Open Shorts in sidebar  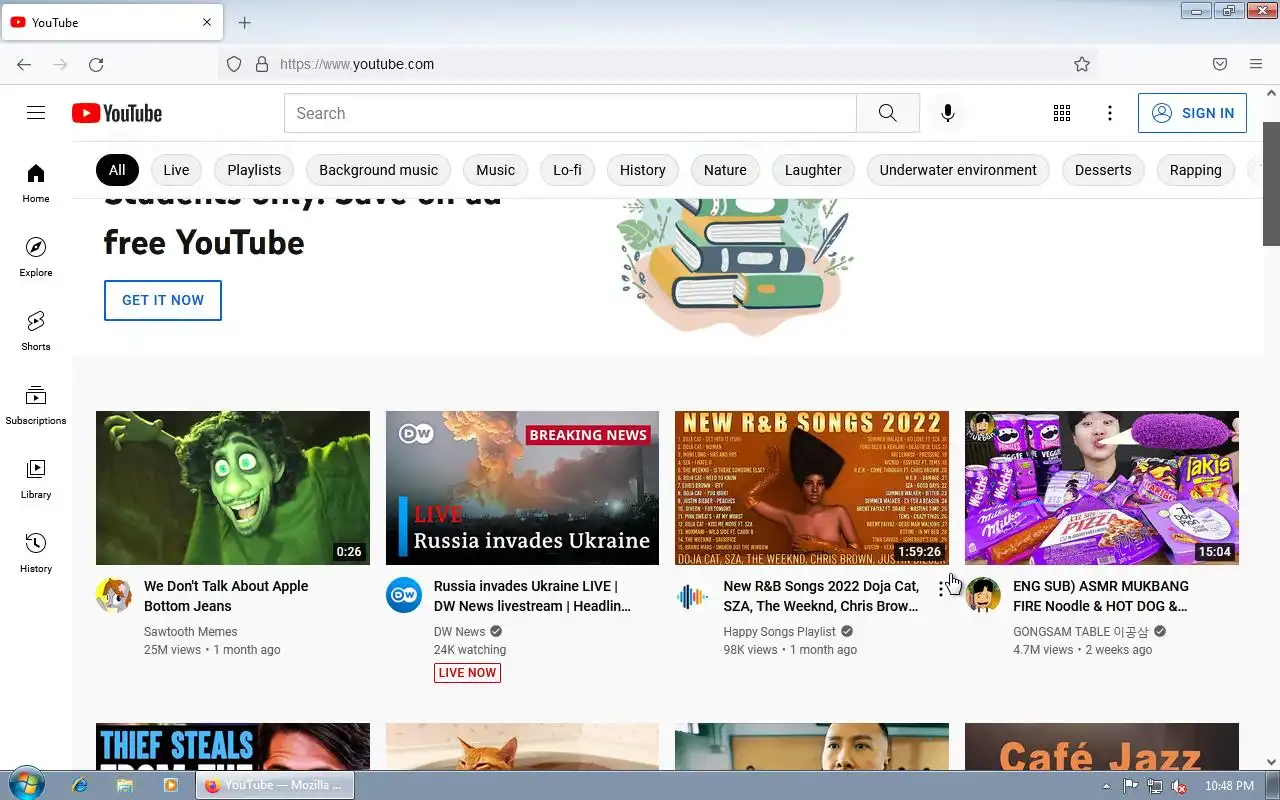coord(36,331)
